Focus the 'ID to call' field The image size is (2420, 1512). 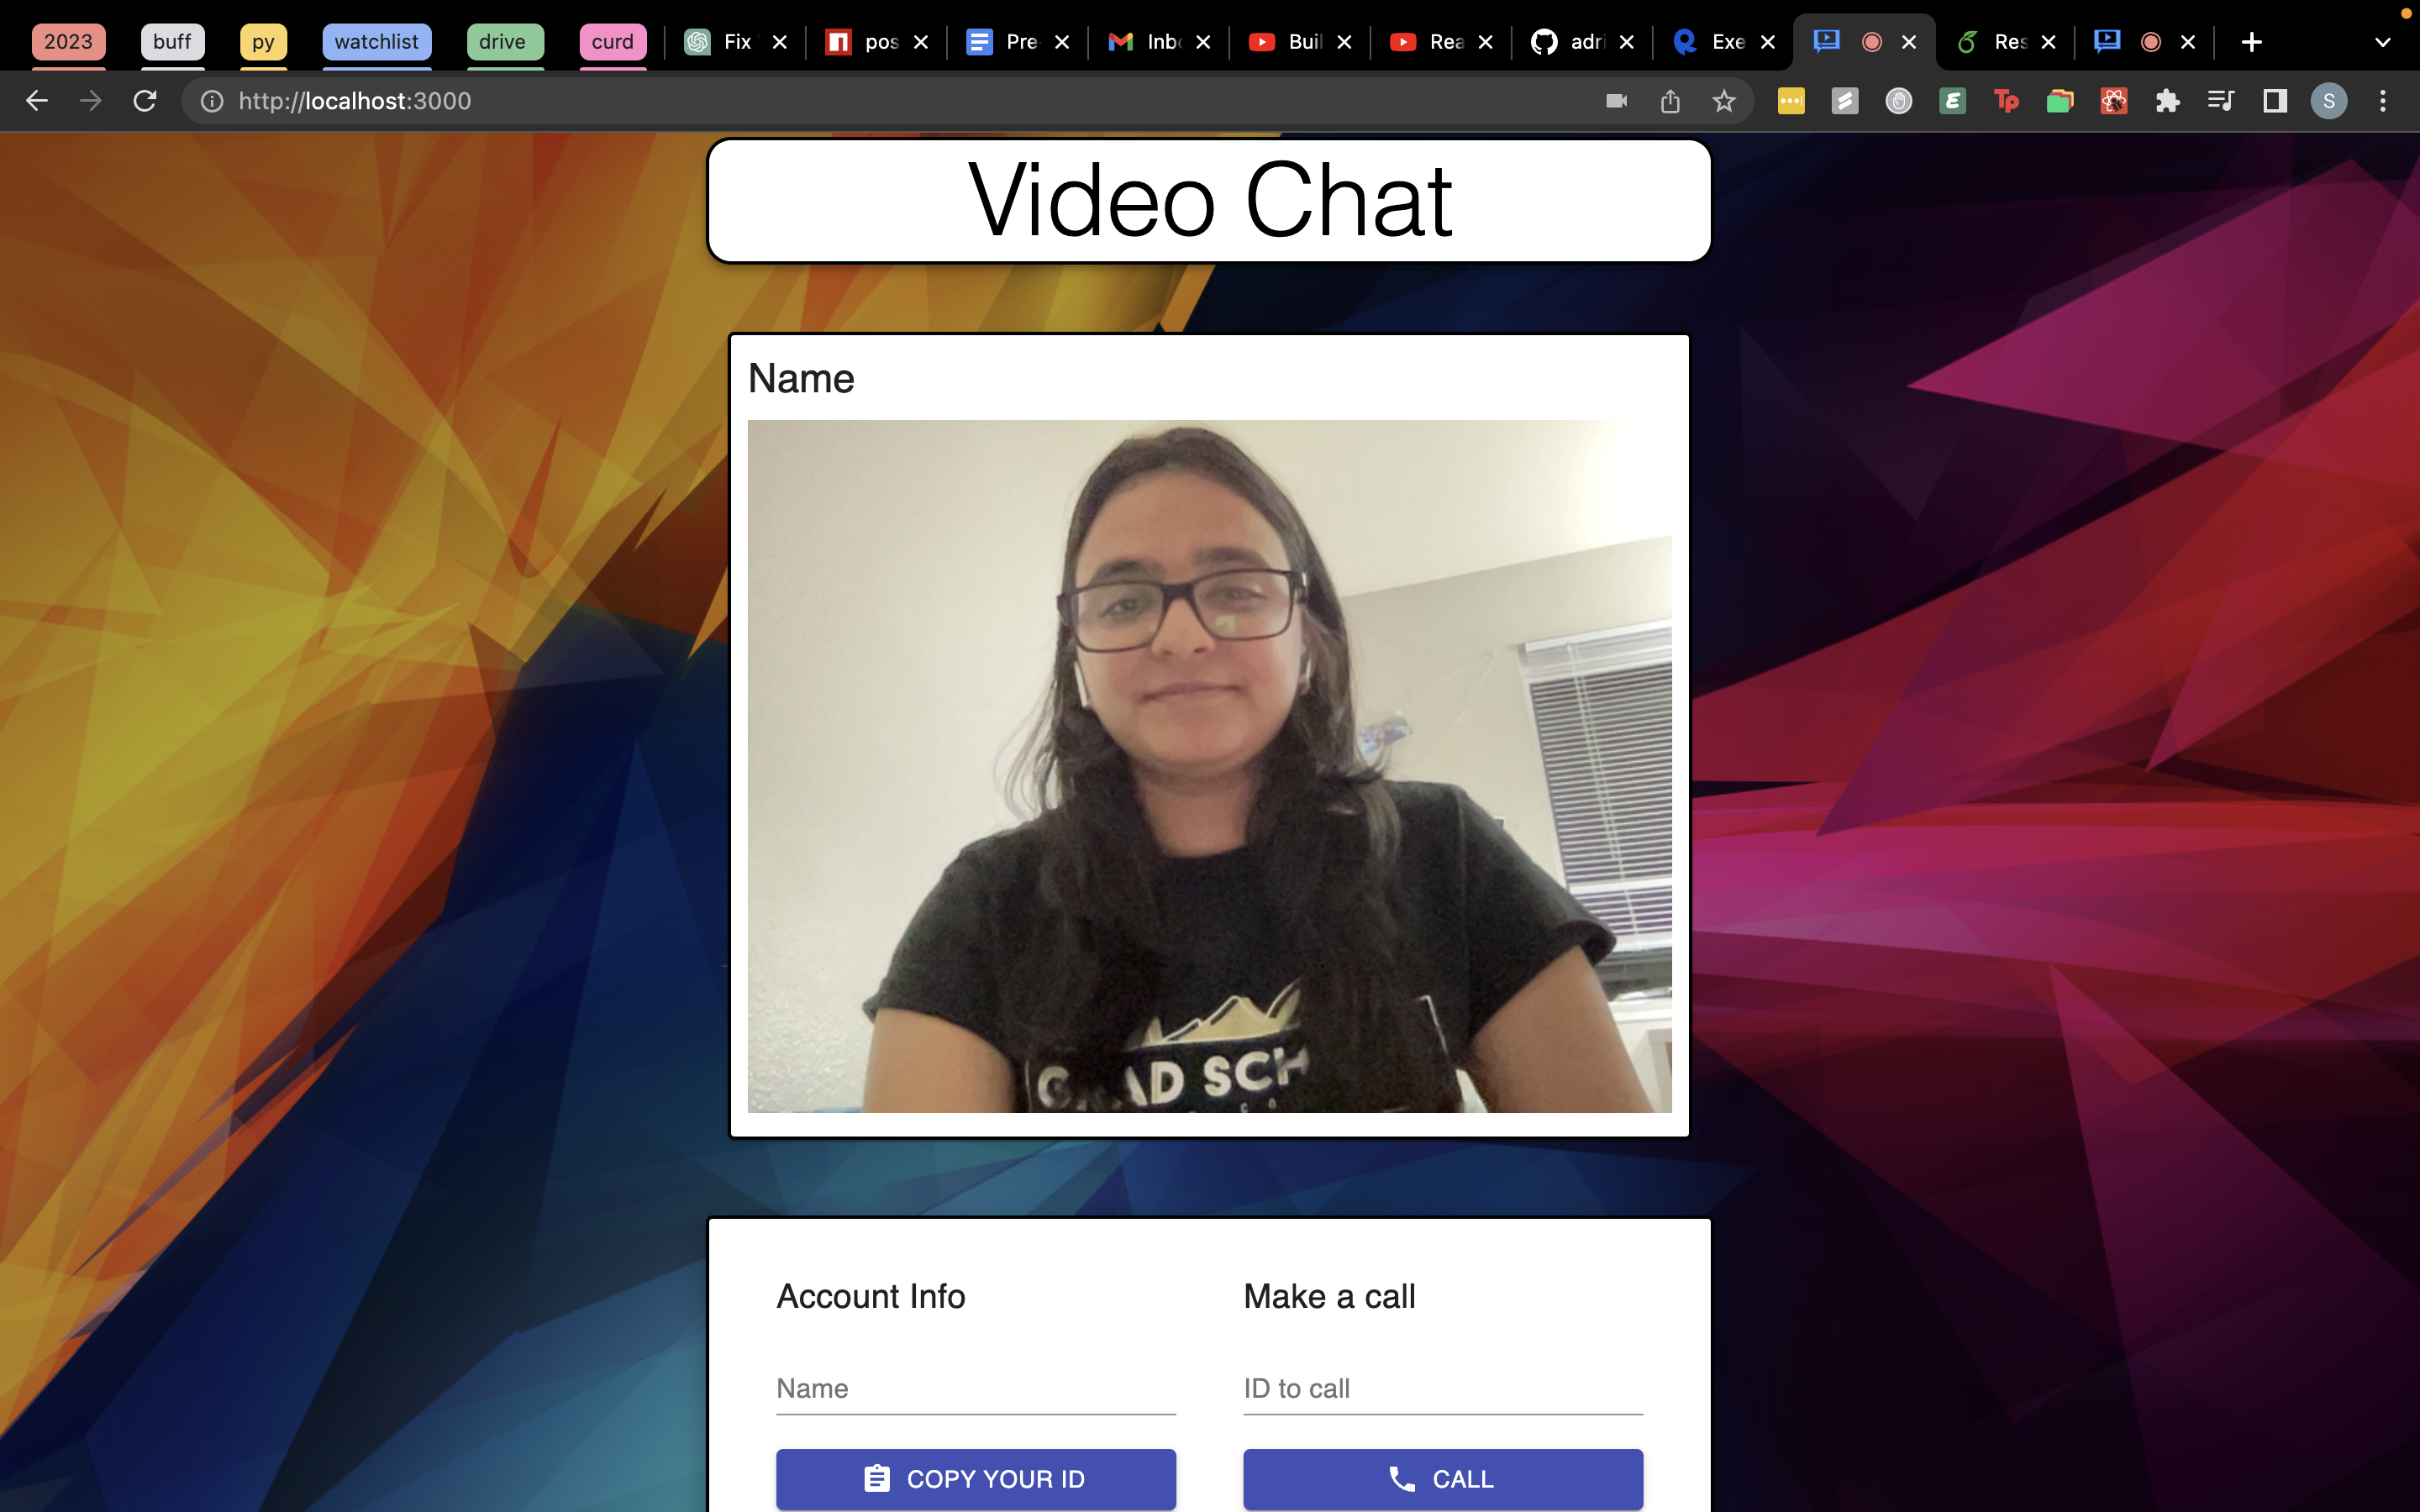(1442, 1388)
